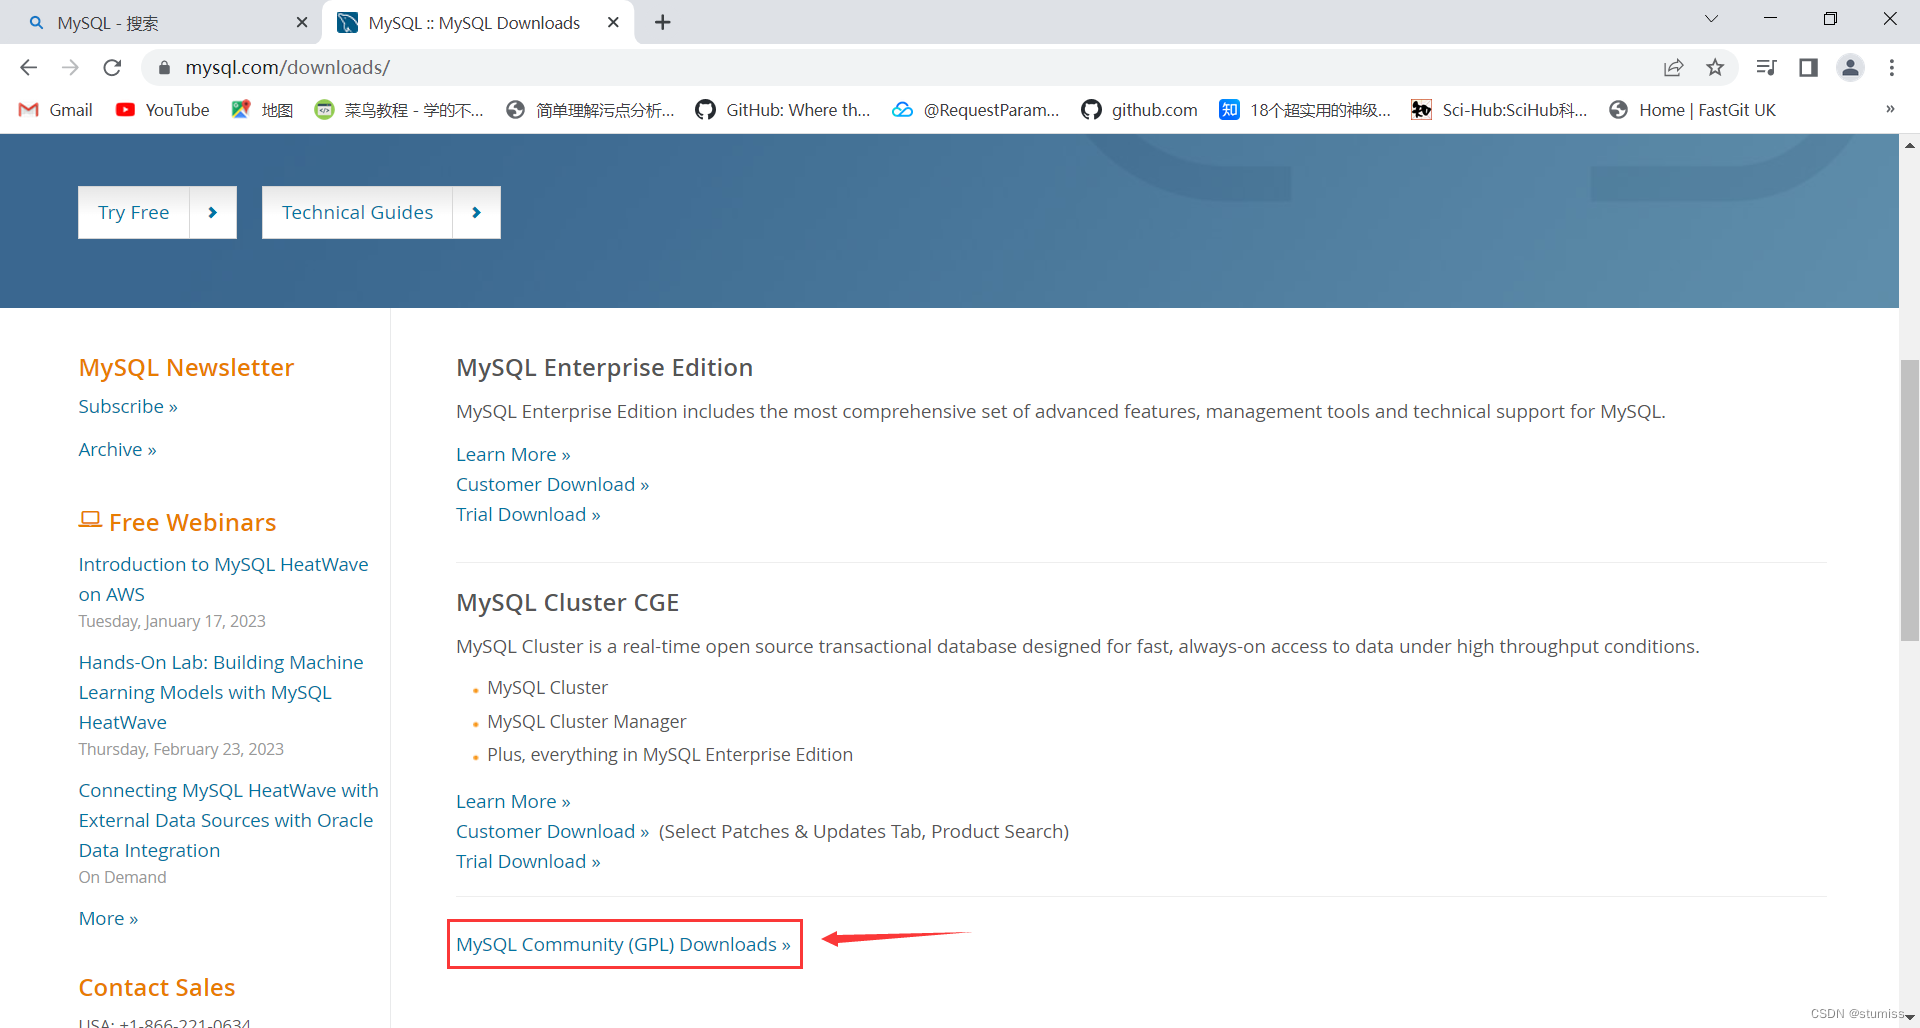The image size is (1920, 1028).
Task: Show hidden bookmarks overflow chevron
Action: [1890, 109]
